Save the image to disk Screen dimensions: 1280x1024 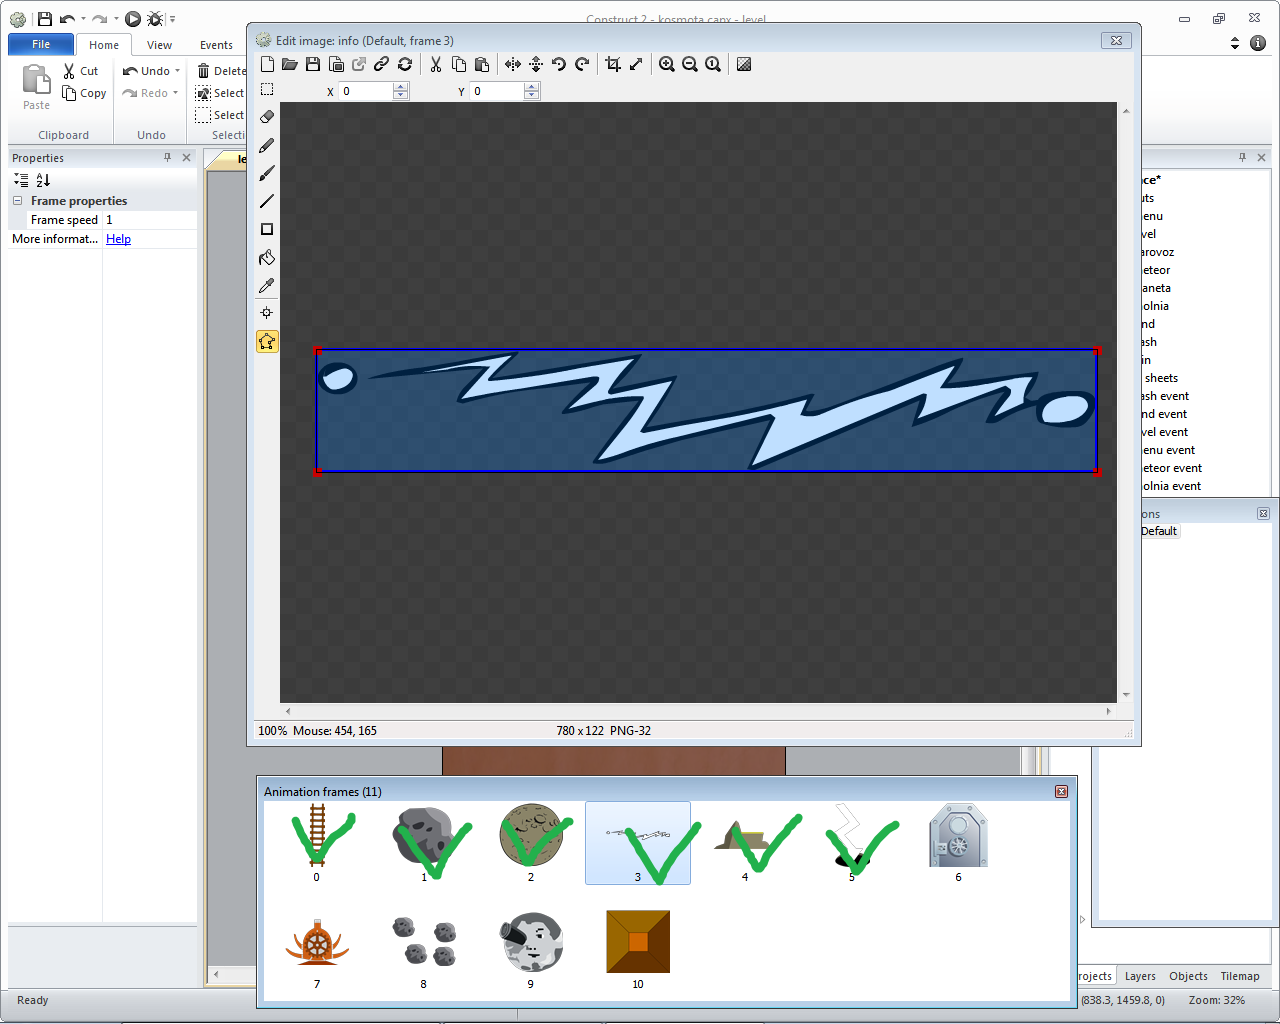(313, 64)
